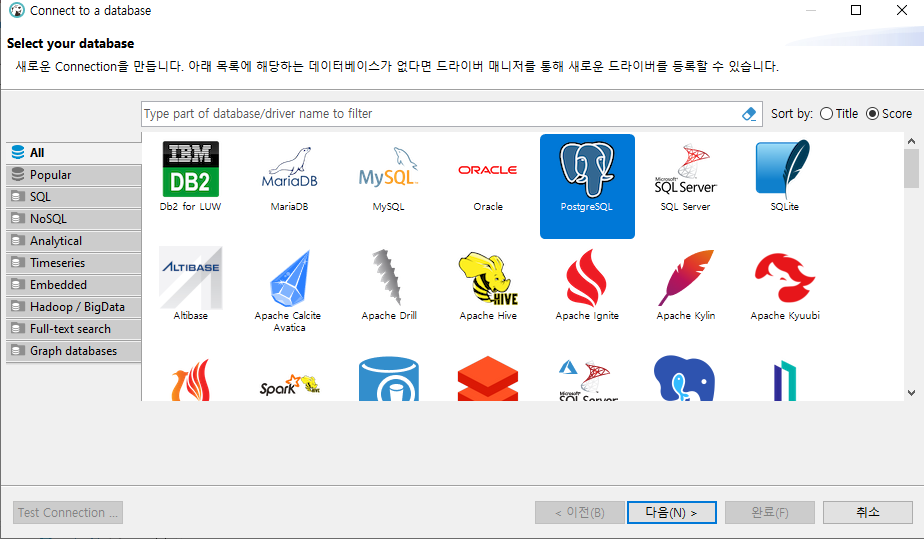924x539 pixels.
Task: Select the Db2 for LUW database icon
Action: click(190, 169)
